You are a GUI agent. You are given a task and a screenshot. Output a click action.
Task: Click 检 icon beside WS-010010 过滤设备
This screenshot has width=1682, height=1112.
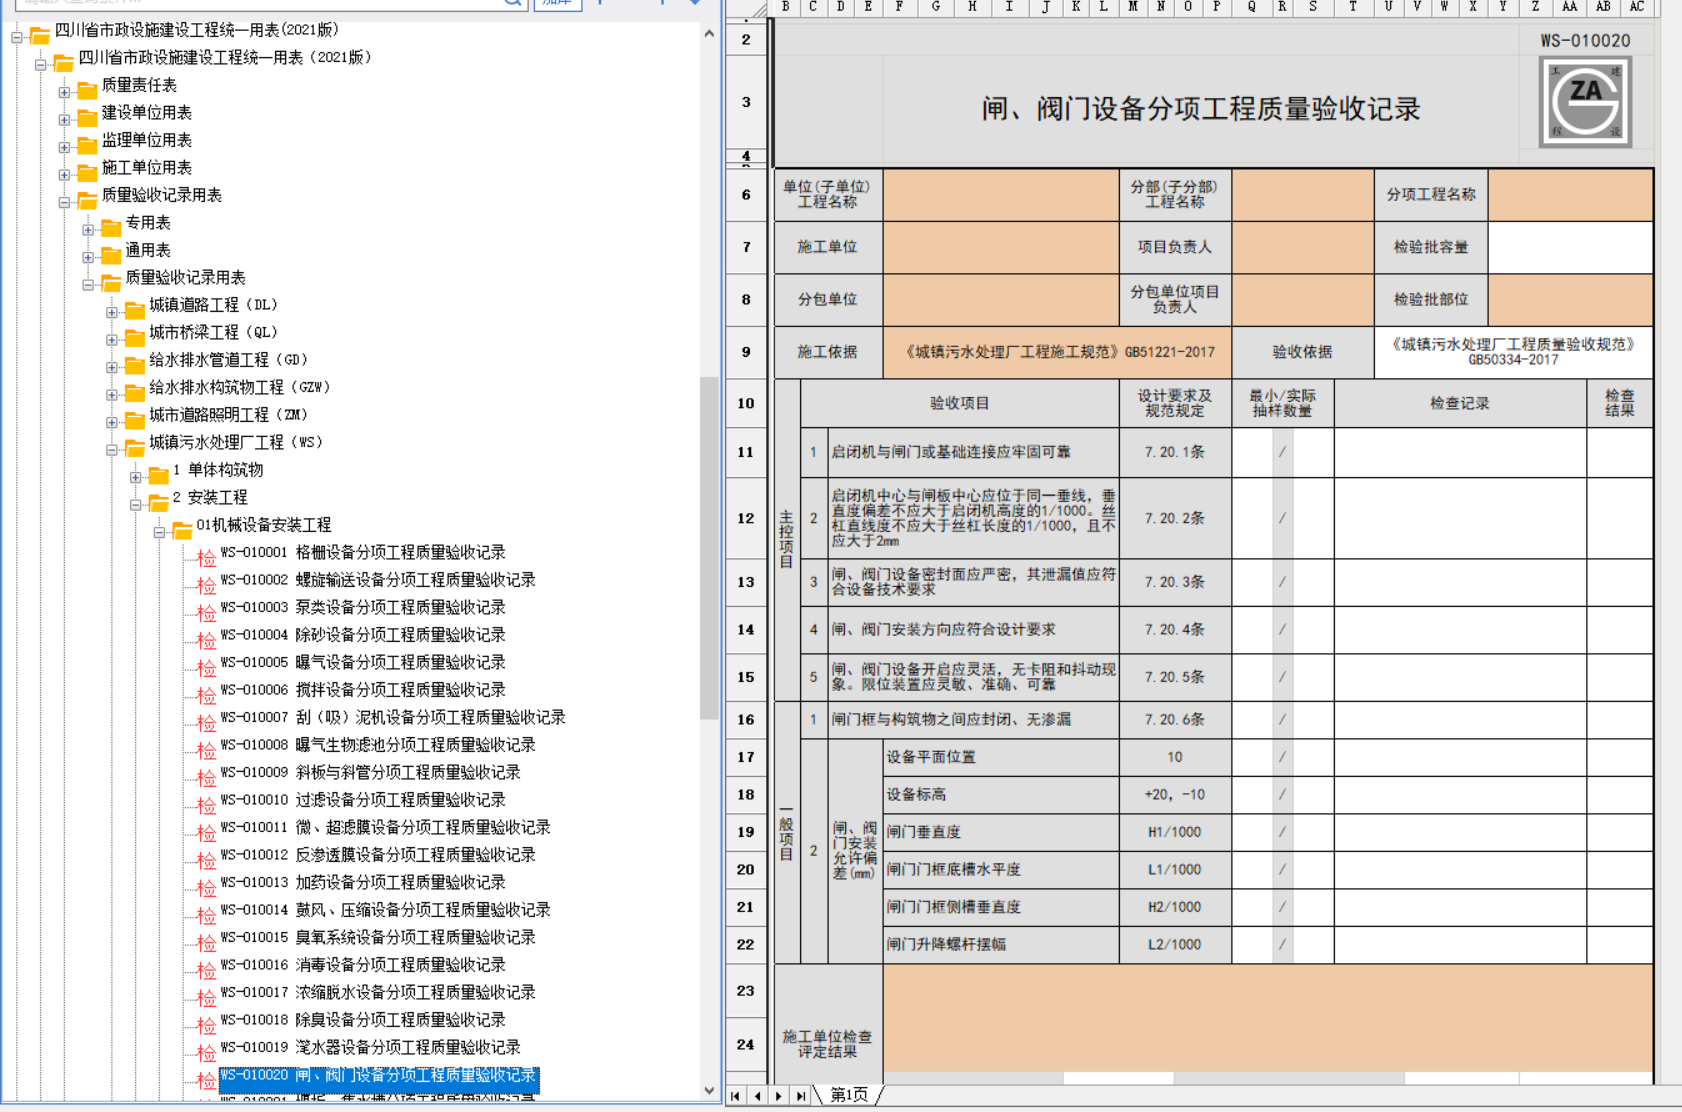206,804
